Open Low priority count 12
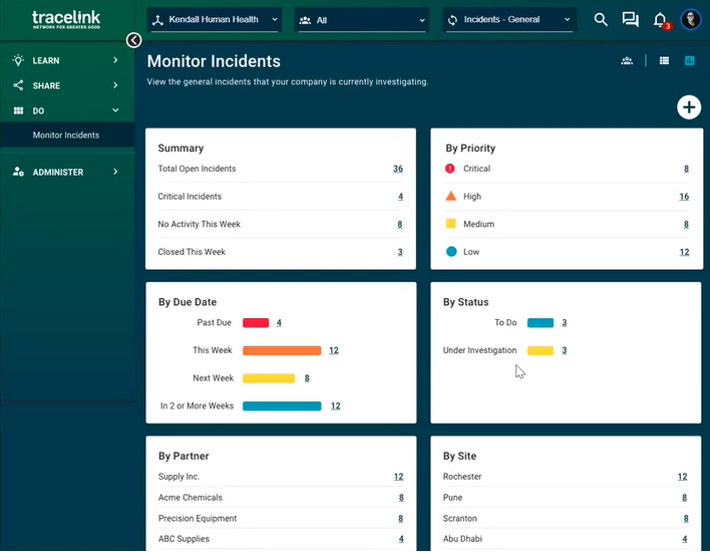The width and height of the screenshot is (710, 552). tap(684, 252)
